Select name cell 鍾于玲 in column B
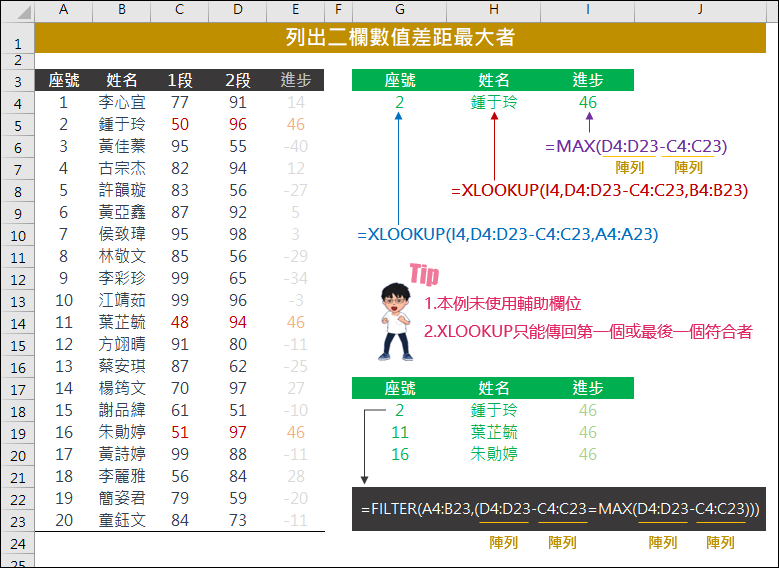The image size is (779, 568). click(122, 124)
